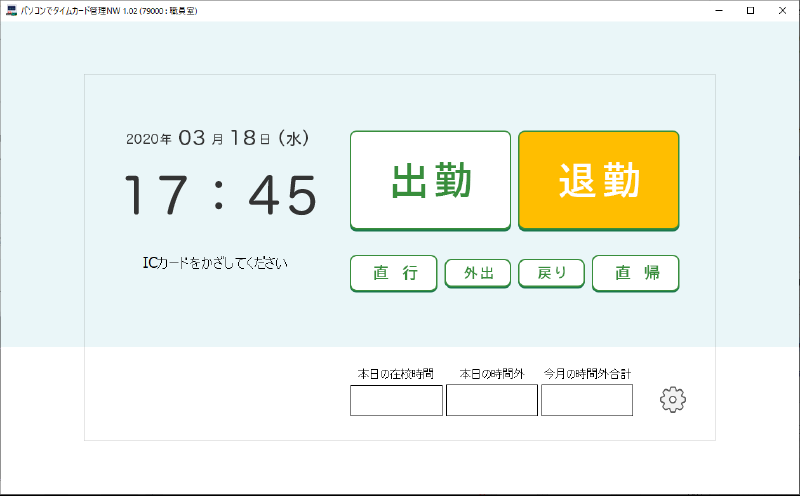Click the app icon in the title bar
800x496 pixels.
tap(11, 10)
